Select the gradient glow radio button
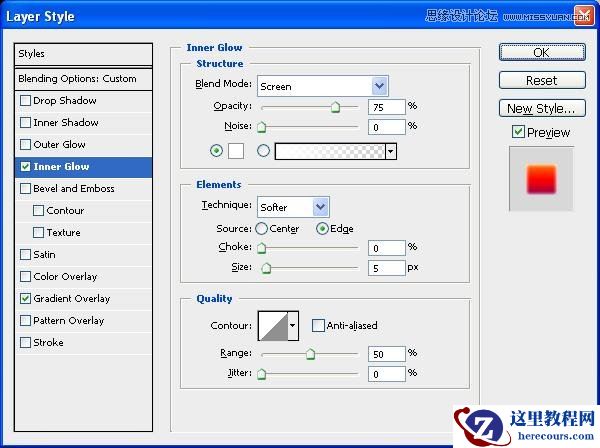 click(264, 151)
